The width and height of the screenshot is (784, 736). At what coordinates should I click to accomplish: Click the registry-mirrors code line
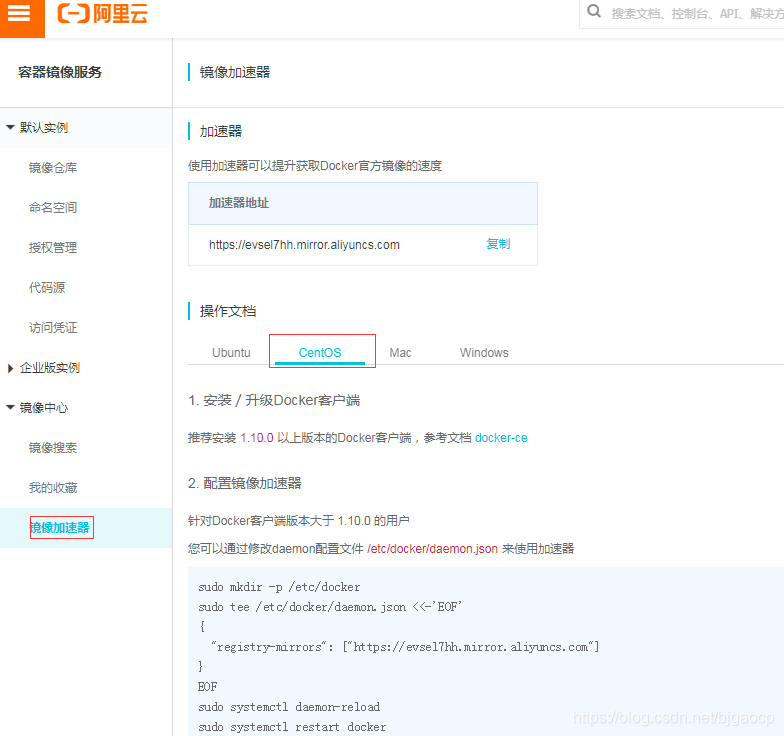(x=405, y=647)
